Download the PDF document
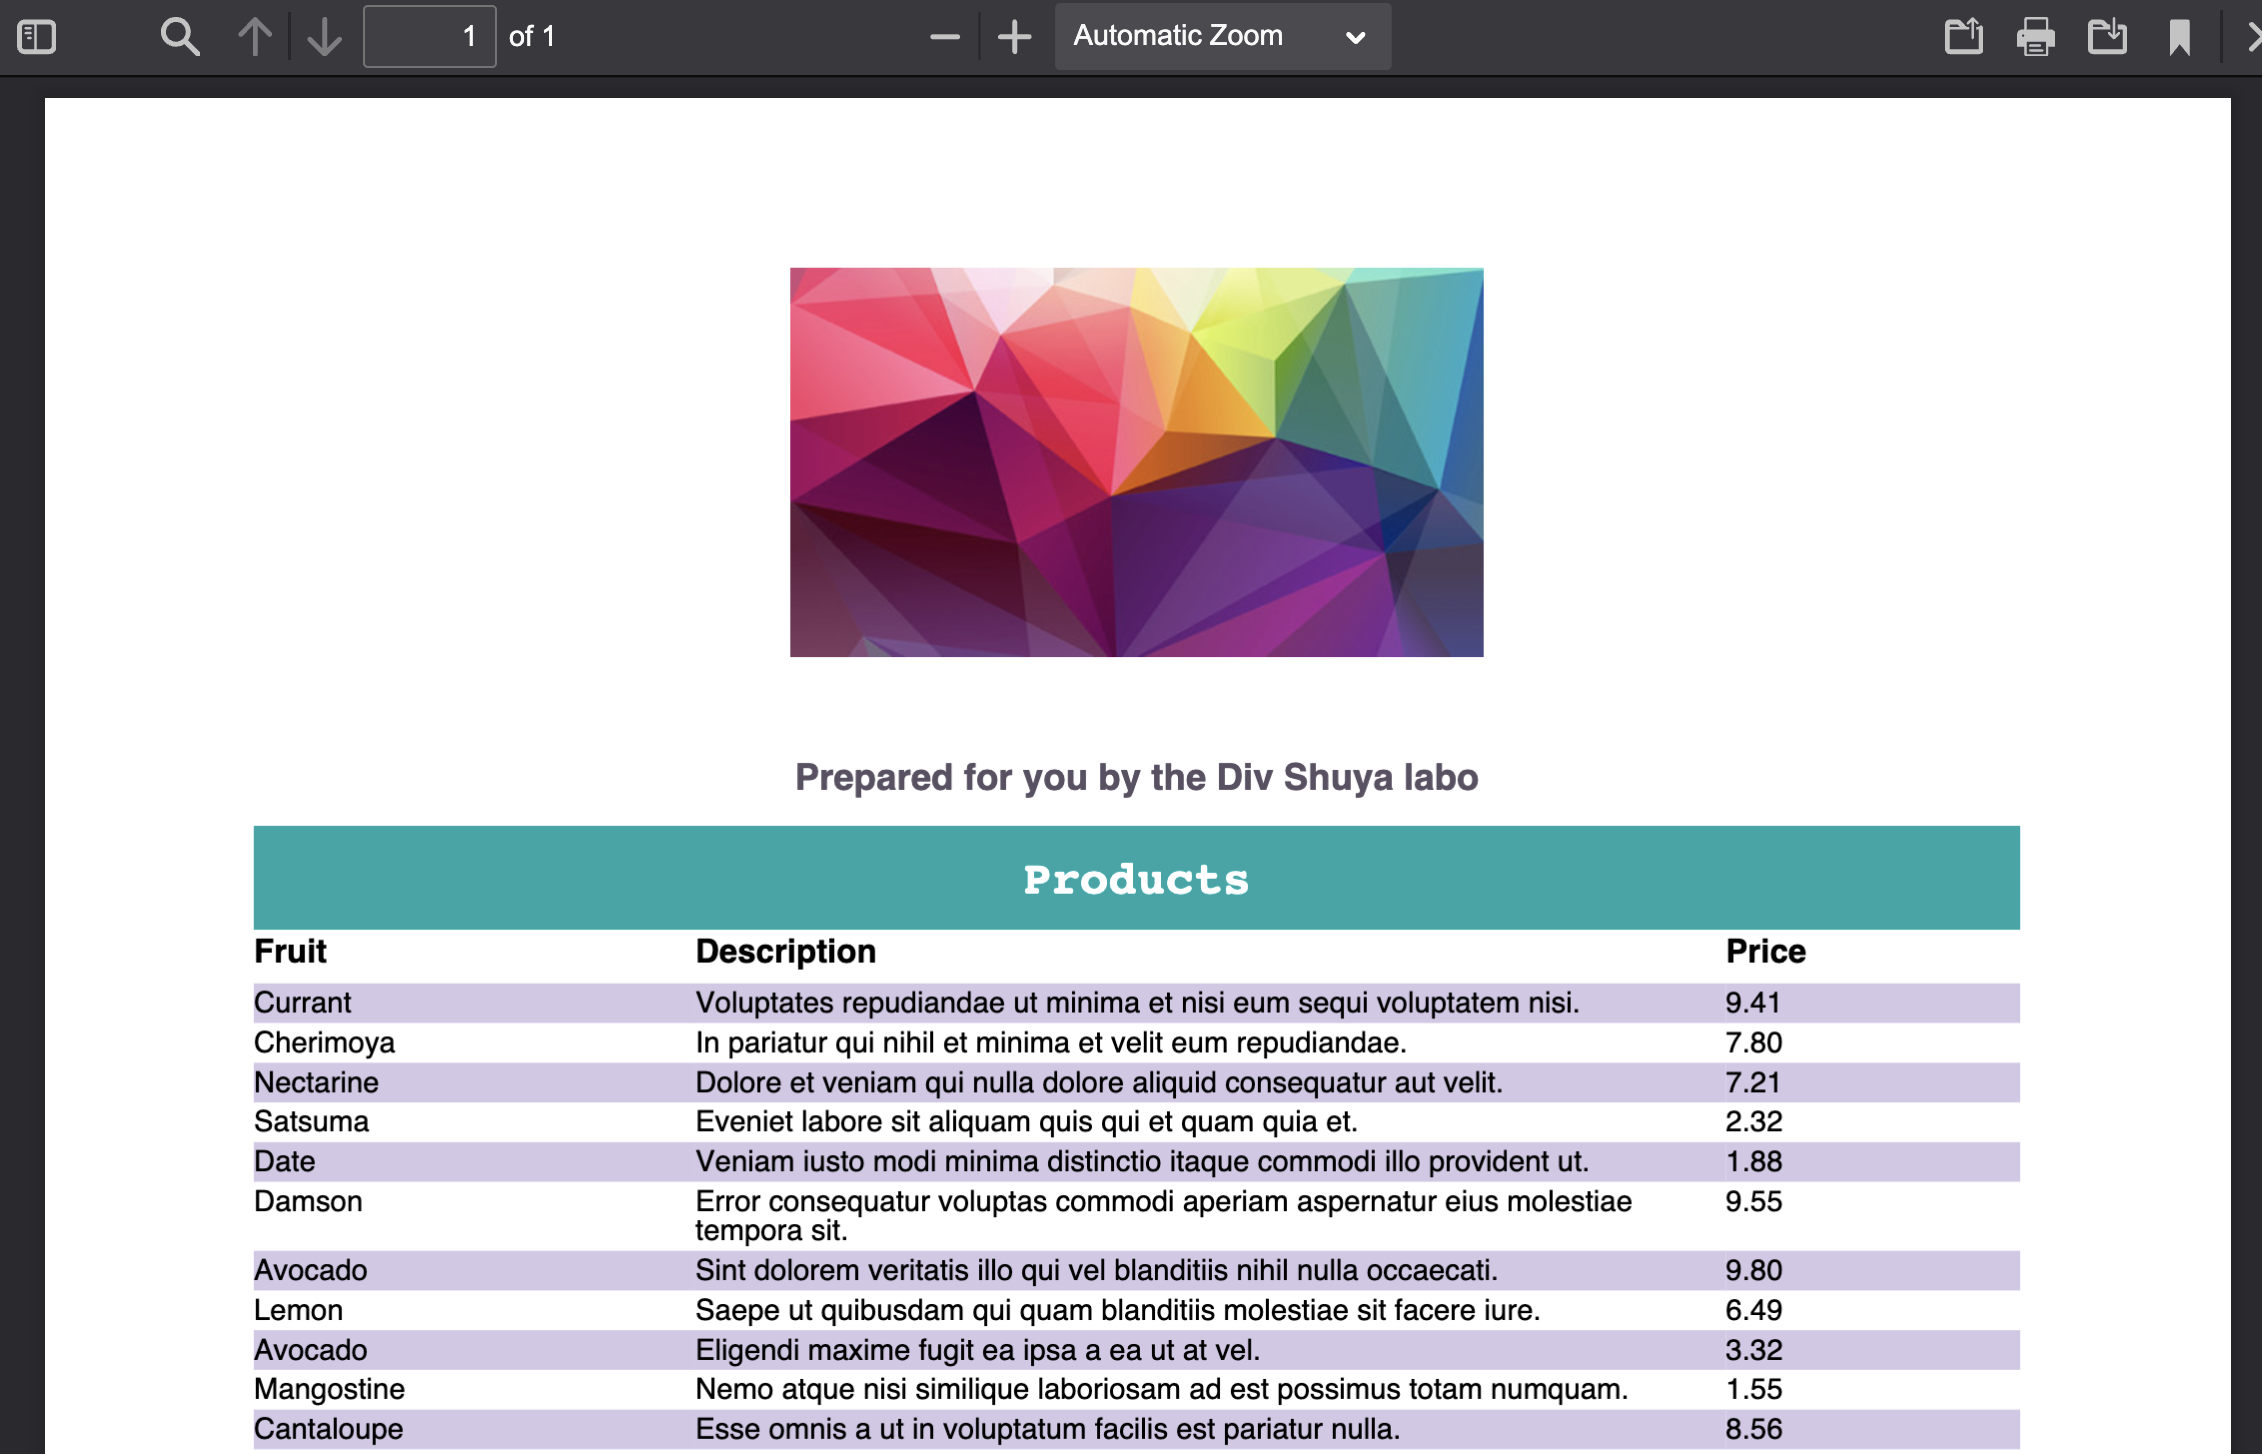The image size is (2262, 1454). pyautogui.click(x=2108, y=36)
